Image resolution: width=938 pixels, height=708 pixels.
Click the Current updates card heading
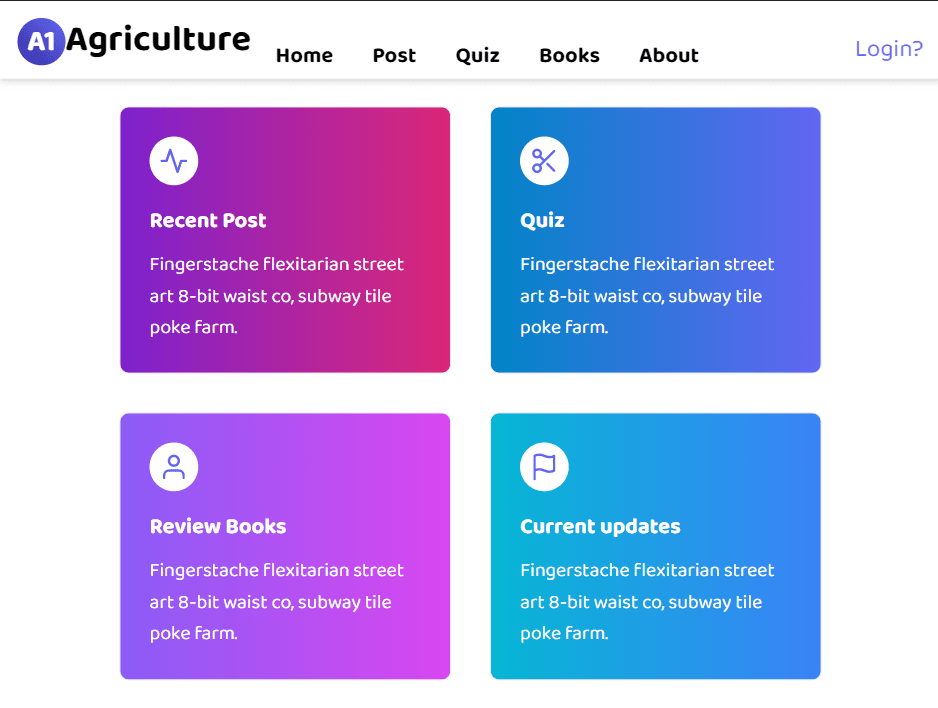600,527
